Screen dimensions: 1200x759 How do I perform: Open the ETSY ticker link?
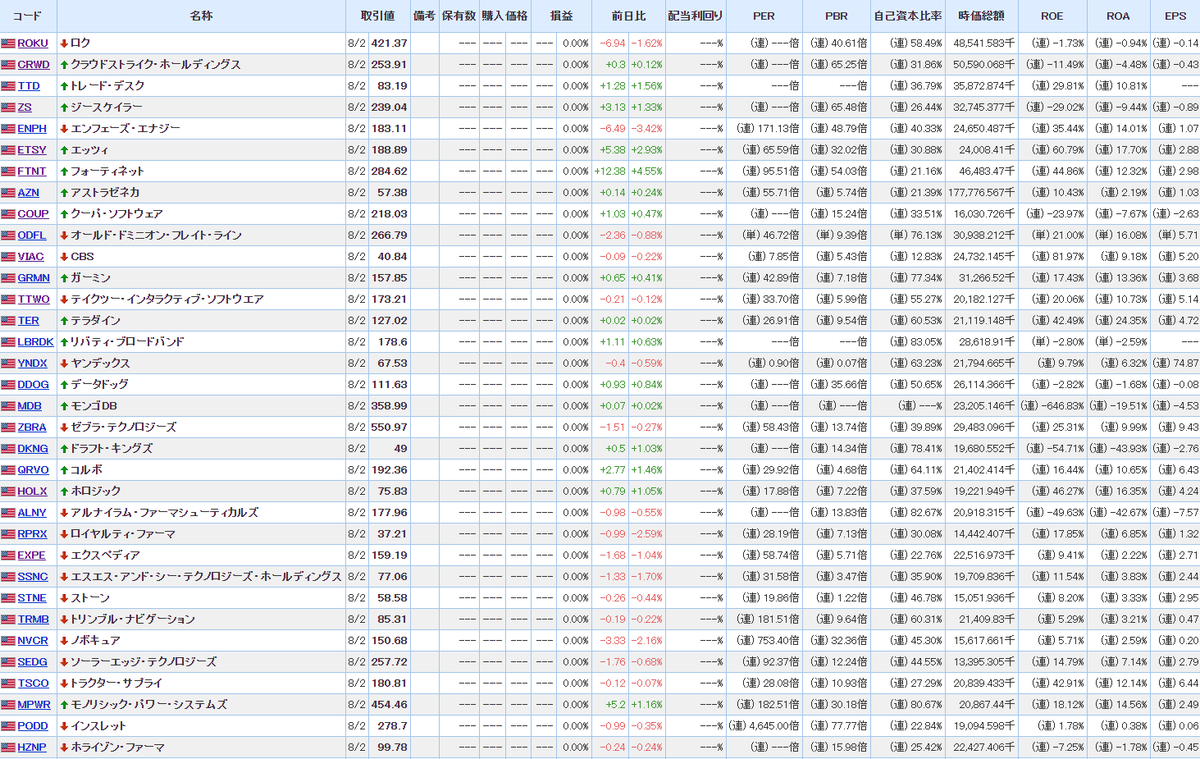[x=32, y=150]
